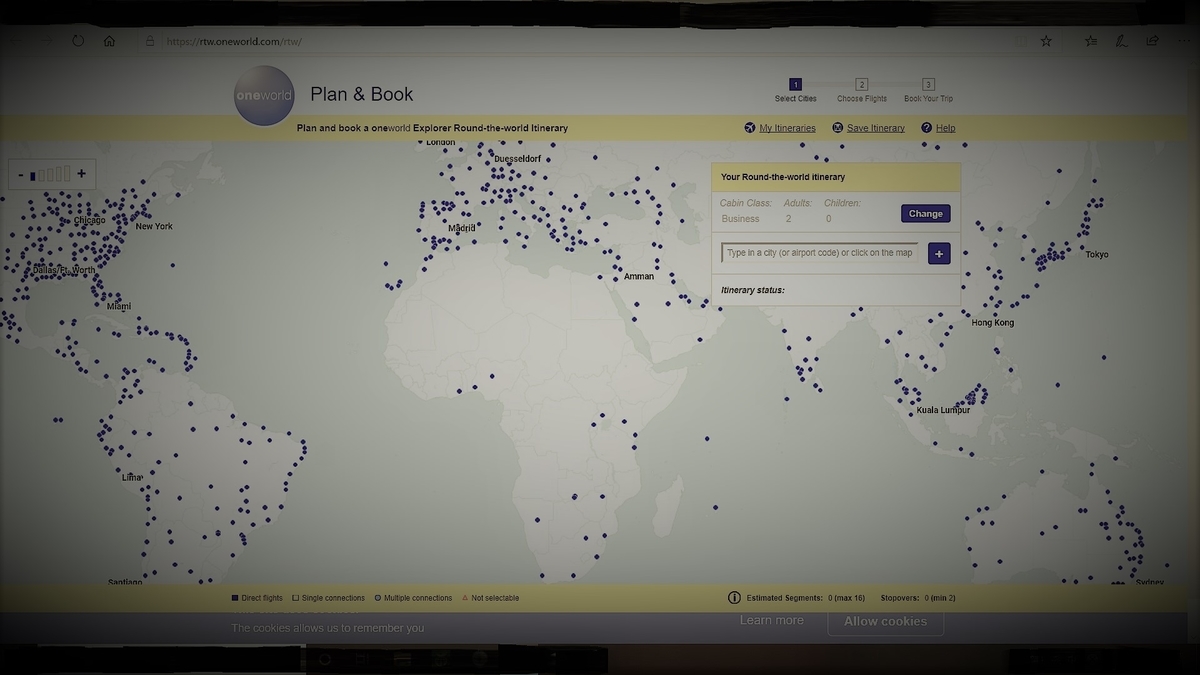1200x675 pixels.
Task: Select Miami on the map
Action: click(x=119, y=306)
